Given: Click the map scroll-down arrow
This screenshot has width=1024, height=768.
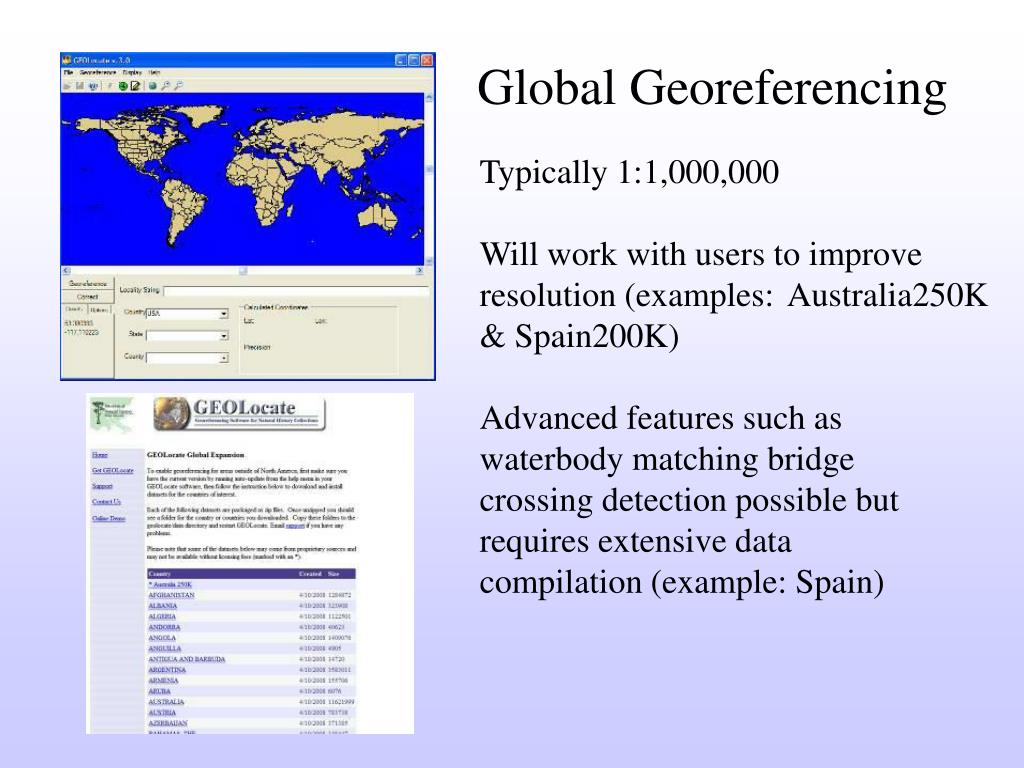Looking at the screenshot, I should tap(429, 261).
